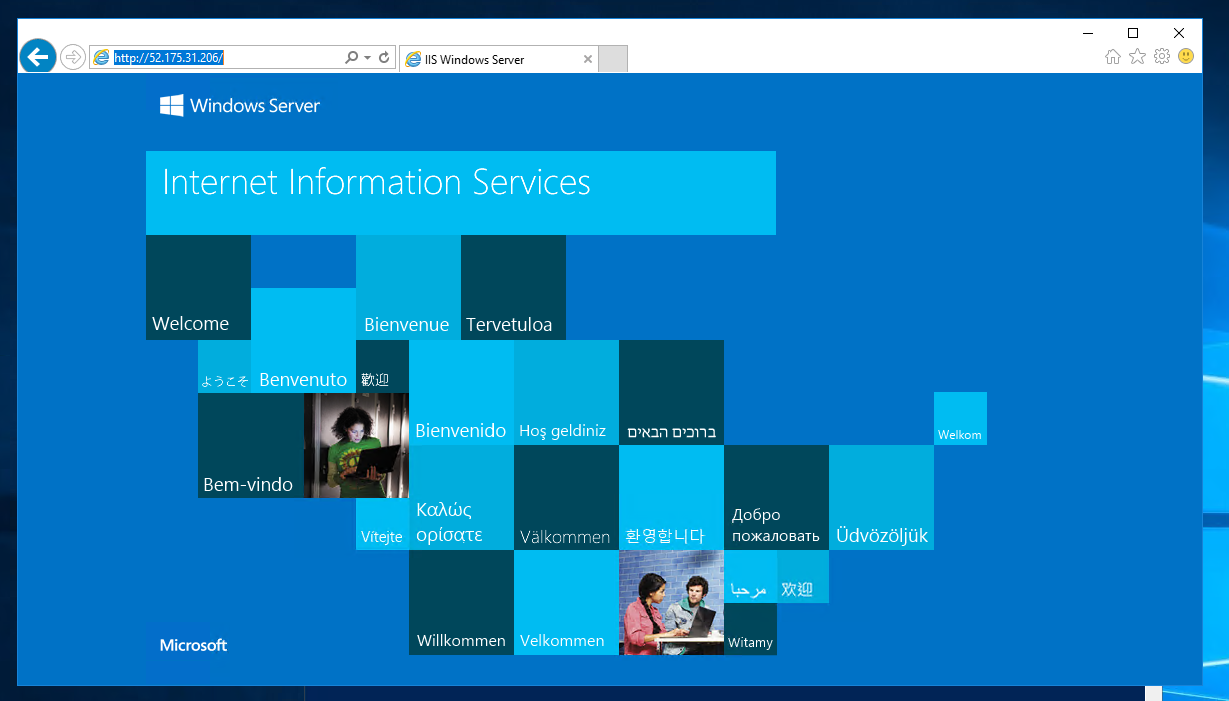Click the photo of woman with laptop
This screenshot has height=701, width=1229.
point(356,445)
